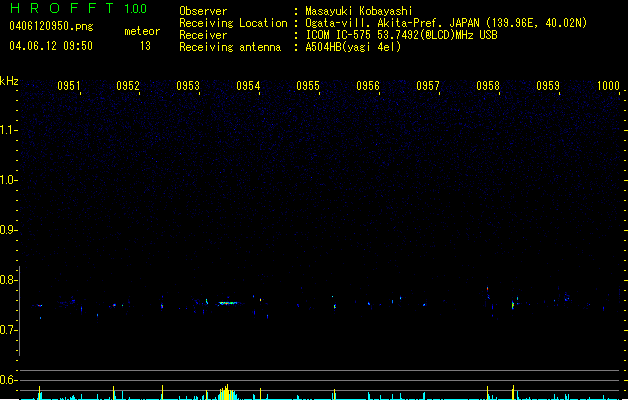Viewport: 629px width, 400px height.
Task: Click the Receiver label
Action: click(x=203, y=35)
